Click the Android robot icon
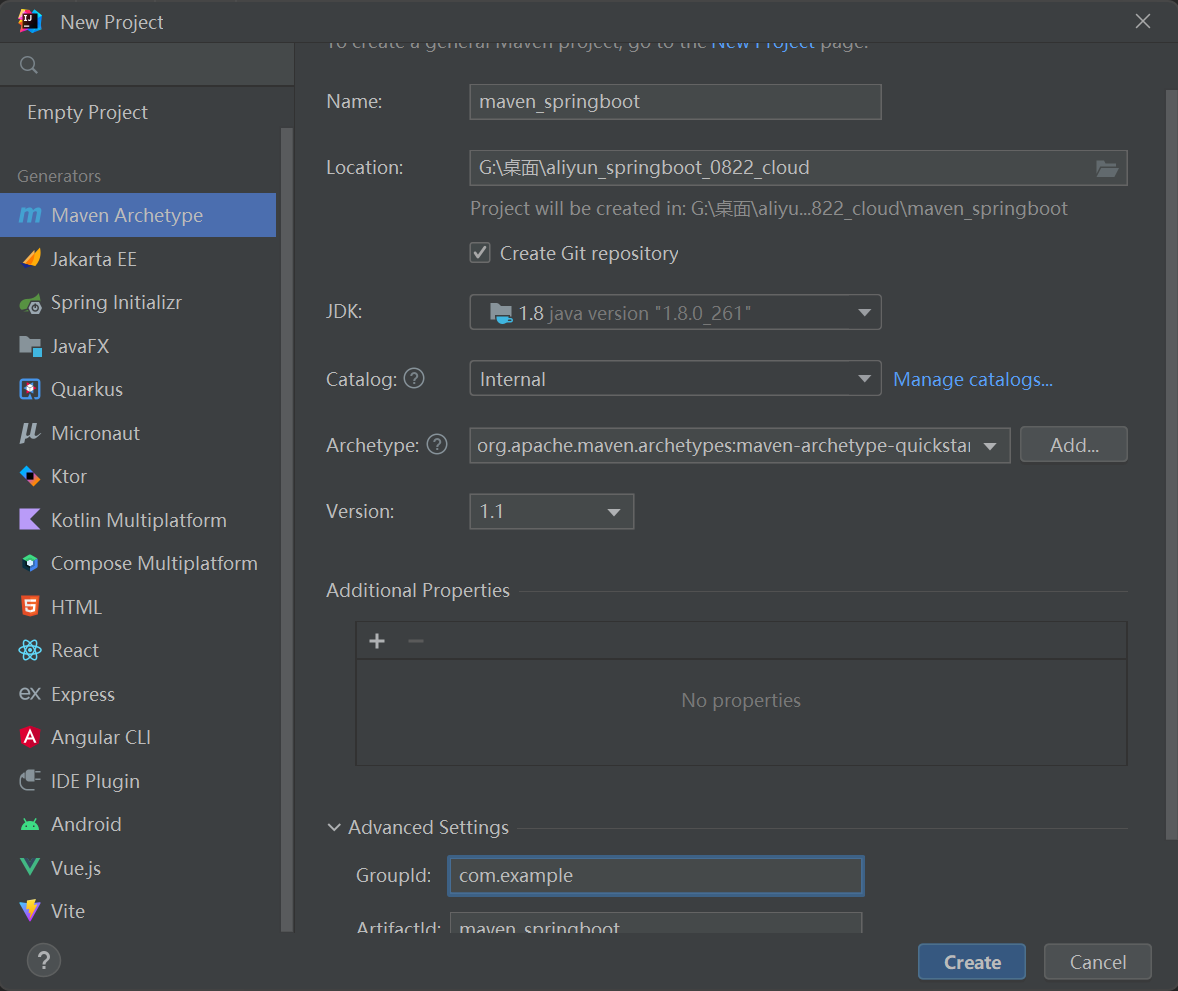1178x991 pixels. tap(30, 825)
